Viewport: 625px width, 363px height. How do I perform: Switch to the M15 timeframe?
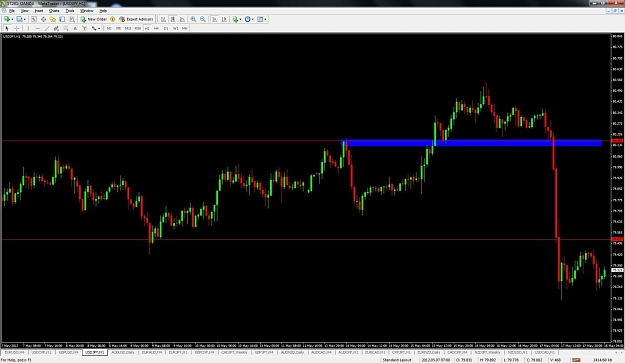click(128, 28)
